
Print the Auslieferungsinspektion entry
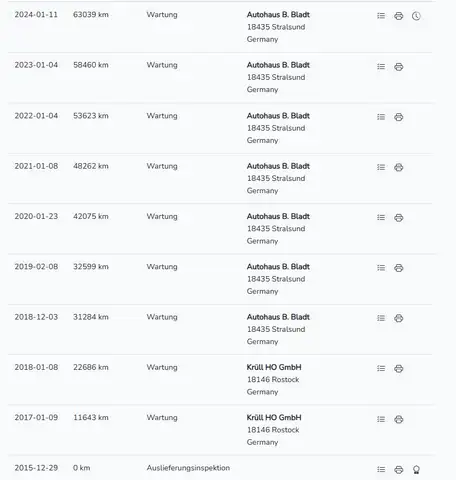point(399,470)
